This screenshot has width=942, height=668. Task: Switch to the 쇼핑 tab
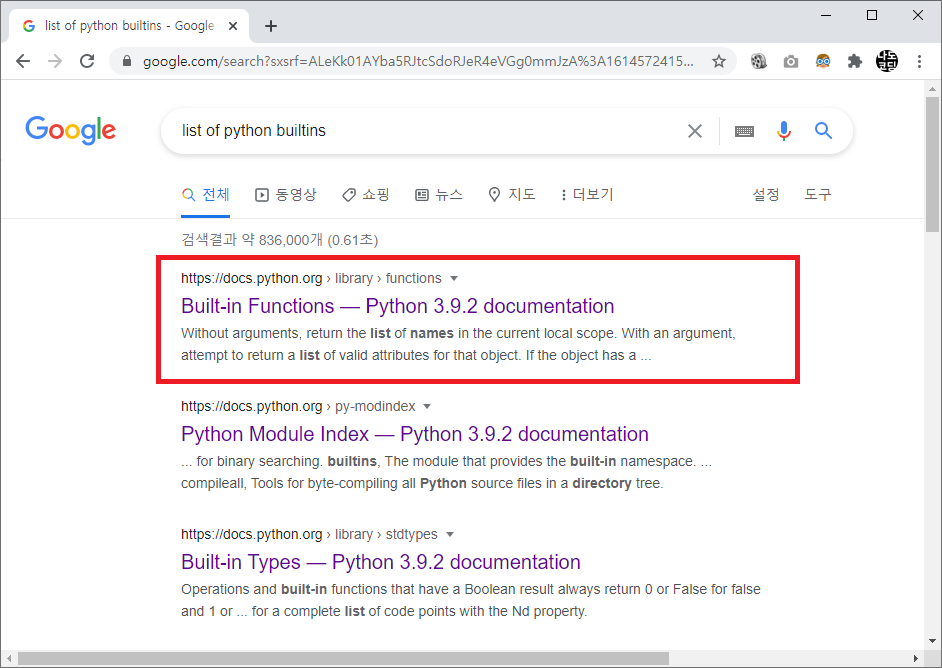click(366, 195)
